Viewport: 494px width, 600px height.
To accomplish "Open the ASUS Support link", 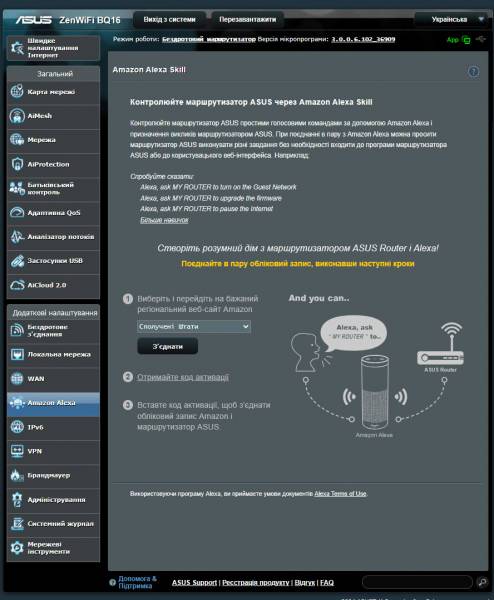I will coord(194,582).
